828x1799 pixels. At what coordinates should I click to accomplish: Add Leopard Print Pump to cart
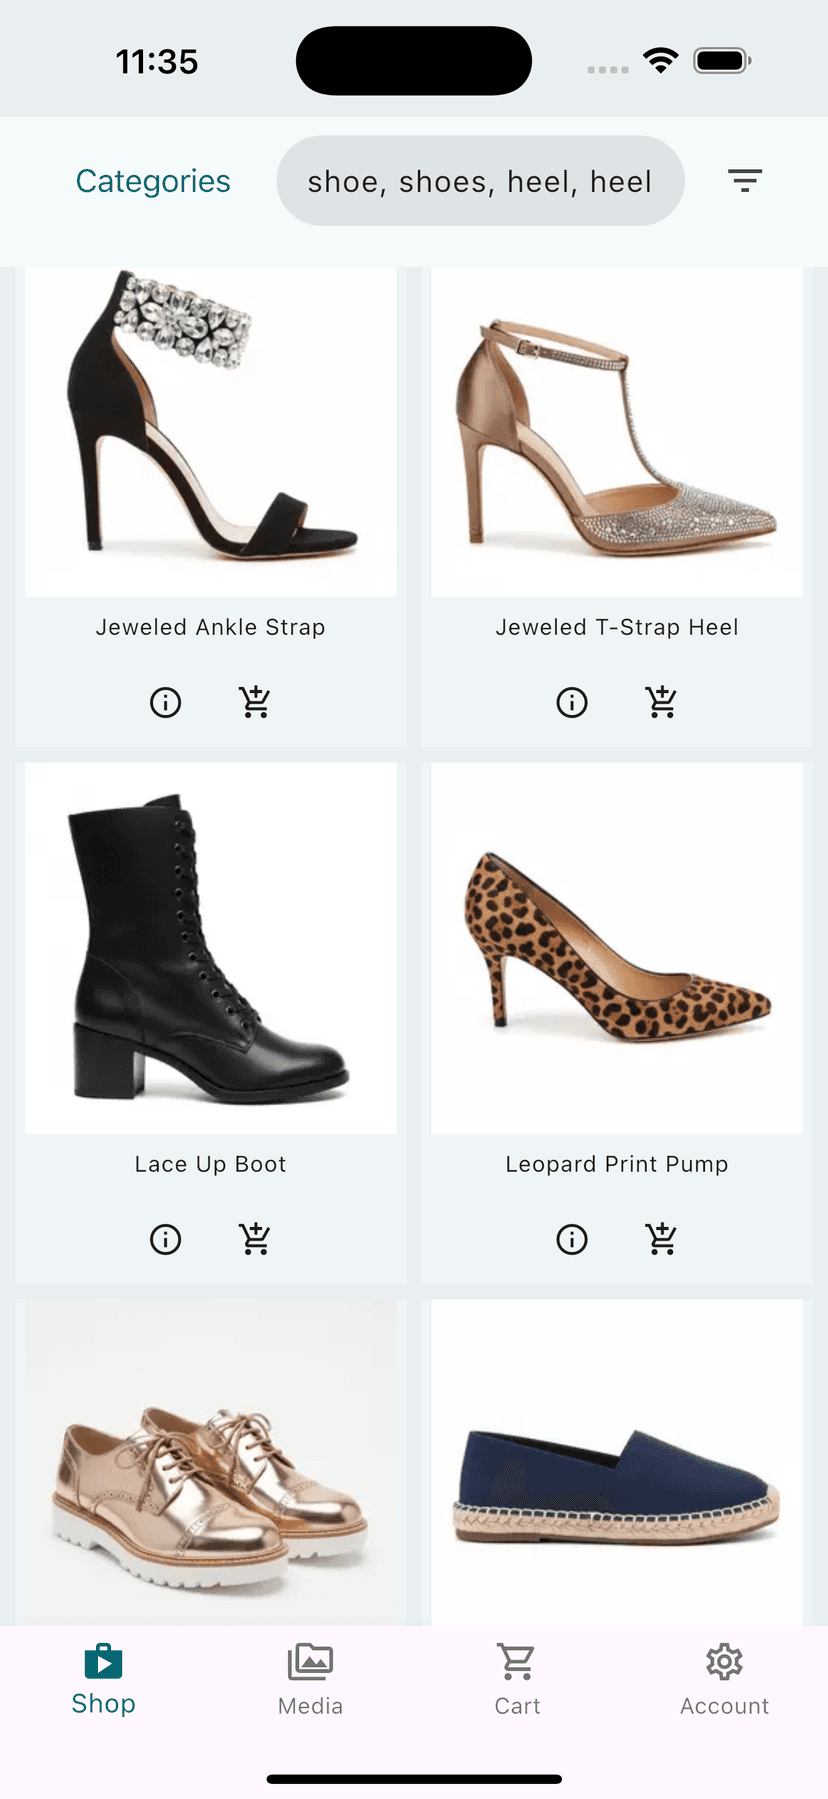(661, 1240)
